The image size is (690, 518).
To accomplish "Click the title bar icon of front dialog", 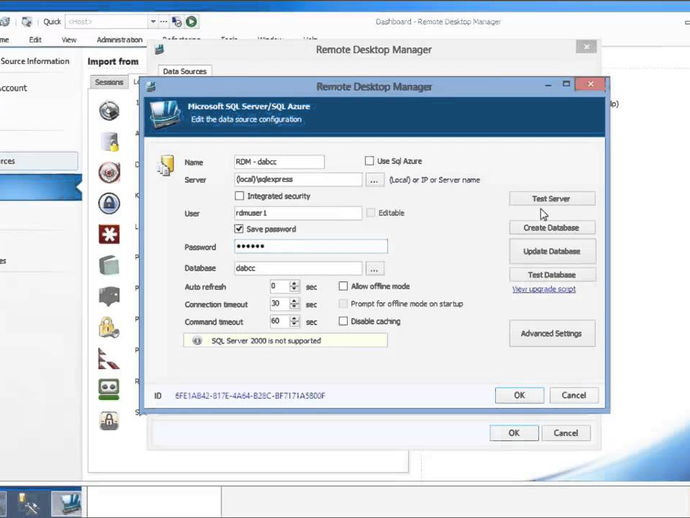I will [x=151, y=86].
